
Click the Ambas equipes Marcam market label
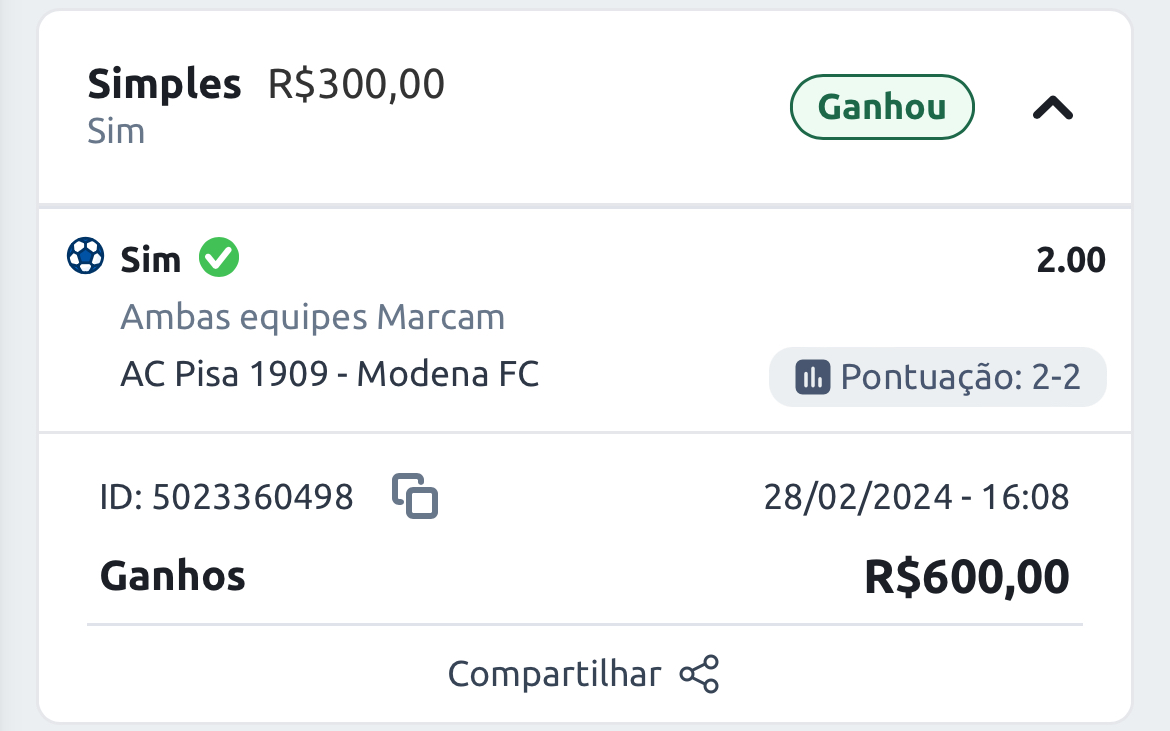tap(313, 317)
